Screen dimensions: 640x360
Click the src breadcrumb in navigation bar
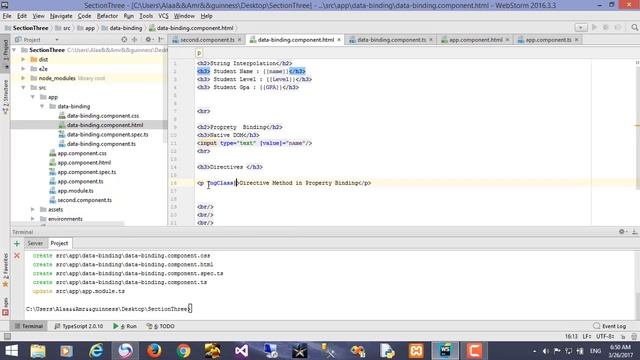[x=62, y=28]
